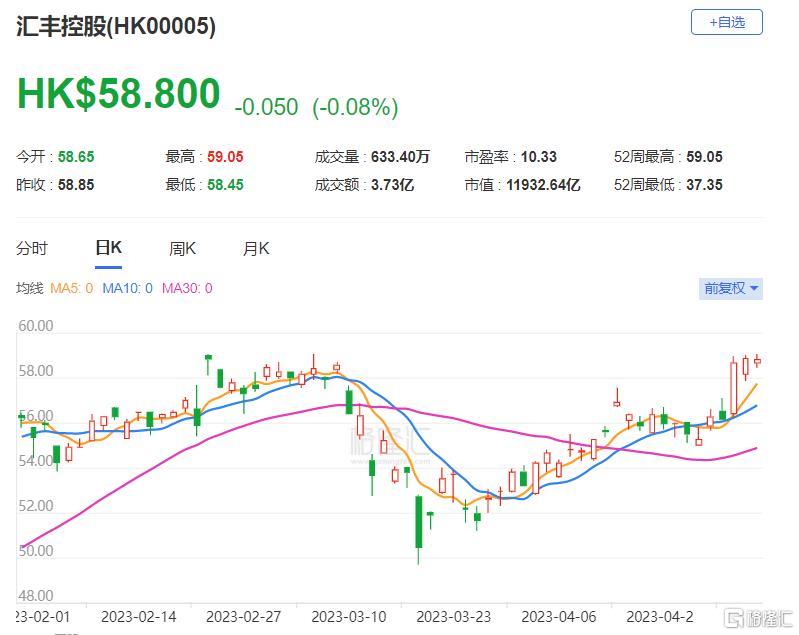Viewport: 799px width, 635px height.
Task: Click the 60.00 price axis label
Action: pyautogui.click(x=36, y=326)
